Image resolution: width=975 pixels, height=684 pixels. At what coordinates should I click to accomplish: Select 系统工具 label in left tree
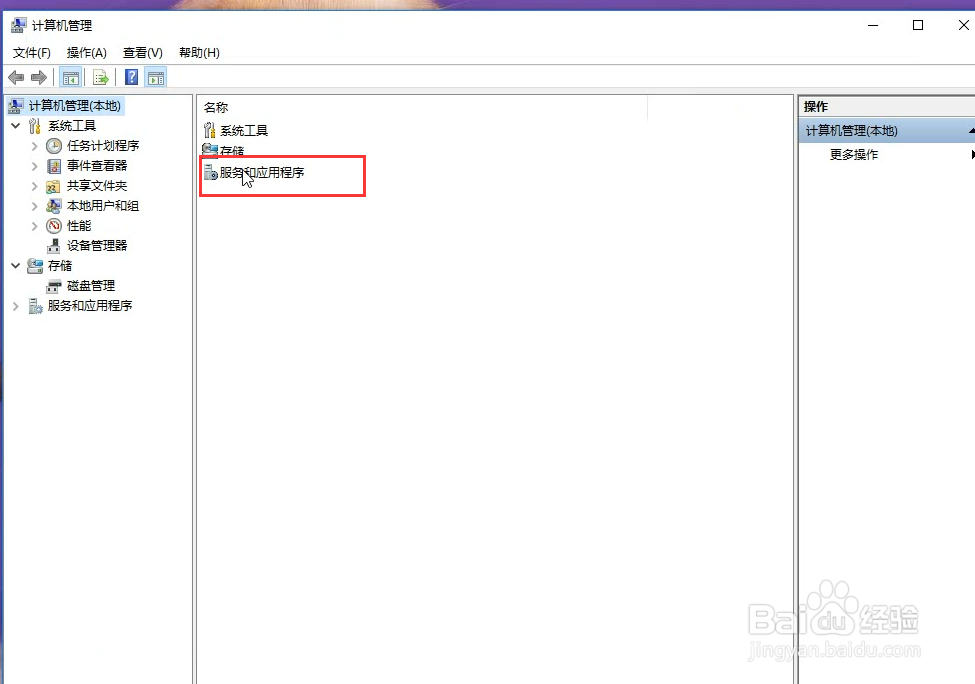point(72,126)
